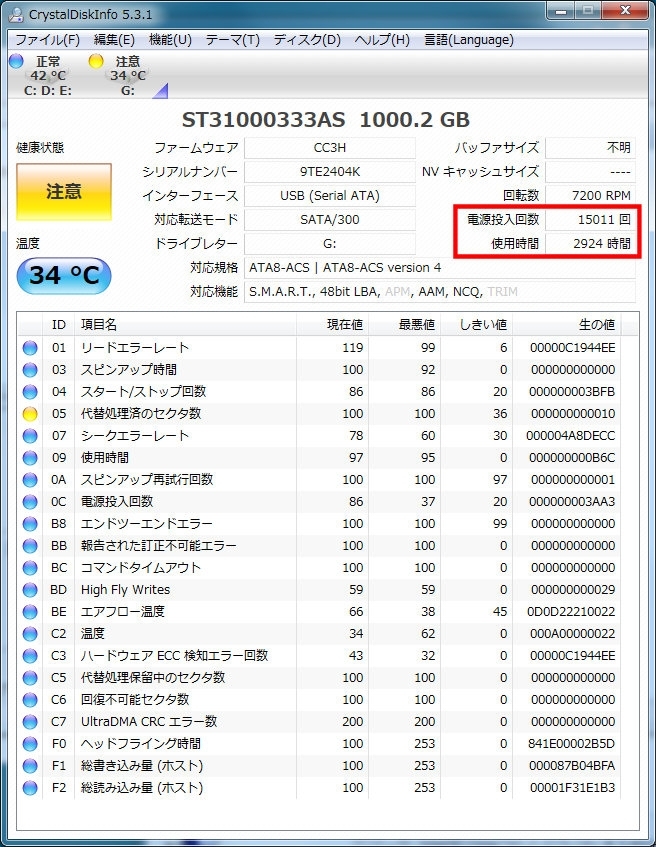Click the しきい値 column header
The image size is (656, 847).
click(477, 325)
